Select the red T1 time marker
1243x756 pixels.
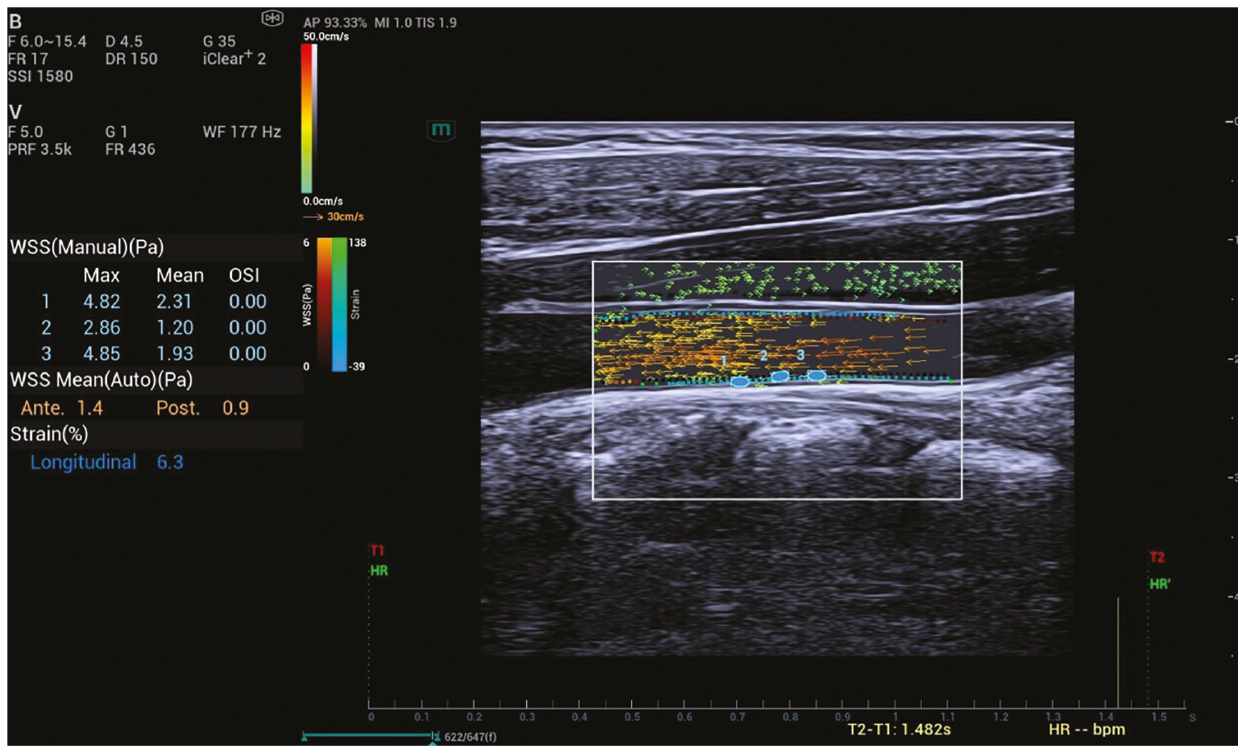coord(377,552)
